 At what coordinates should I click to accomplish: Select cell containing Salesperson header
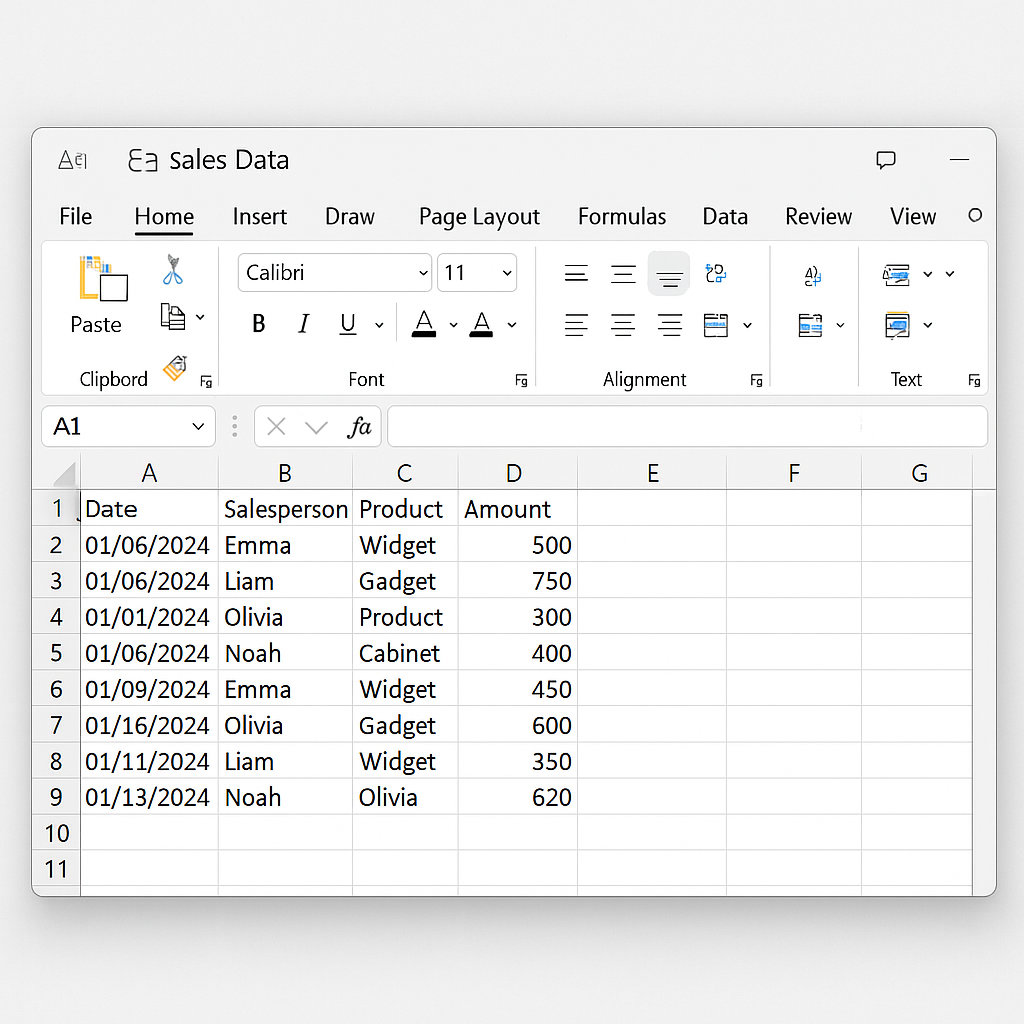(285, 509)
